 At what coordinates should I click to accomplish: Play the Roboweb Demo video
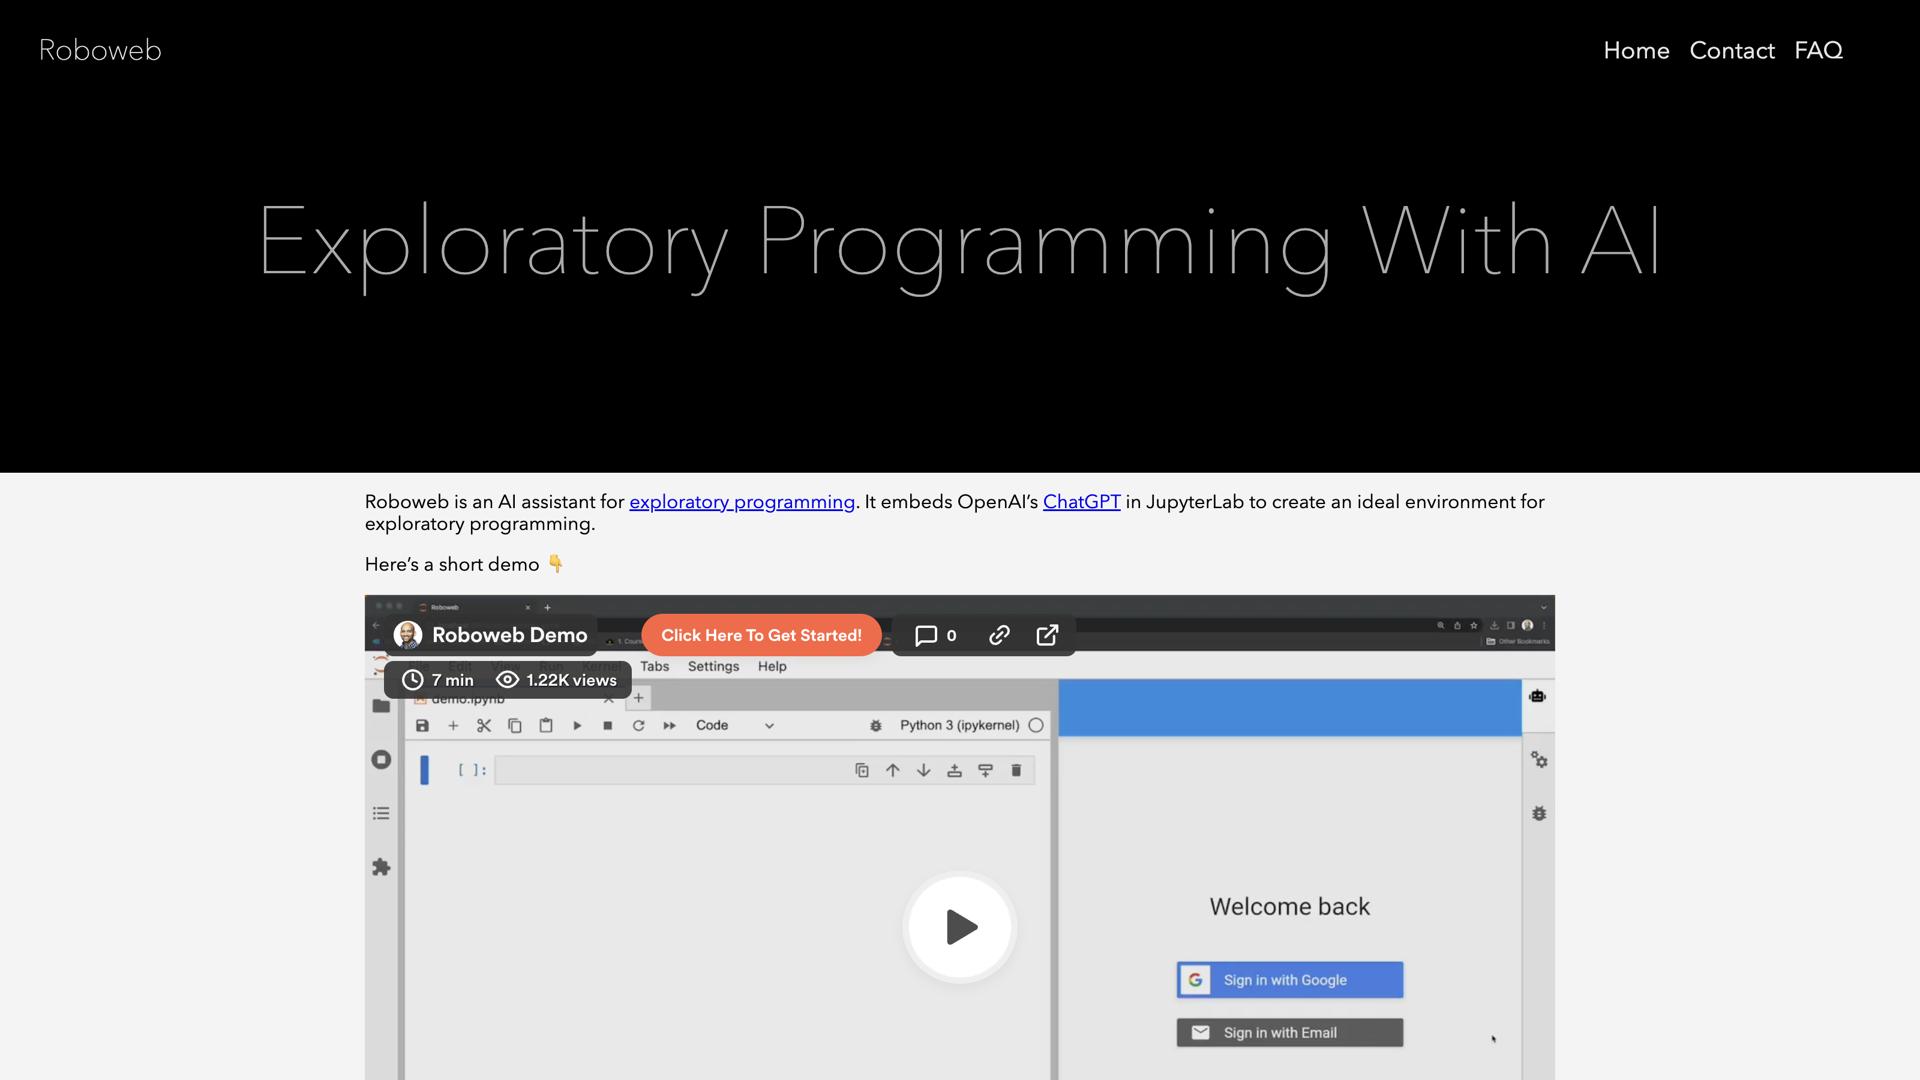click(959, 927)
